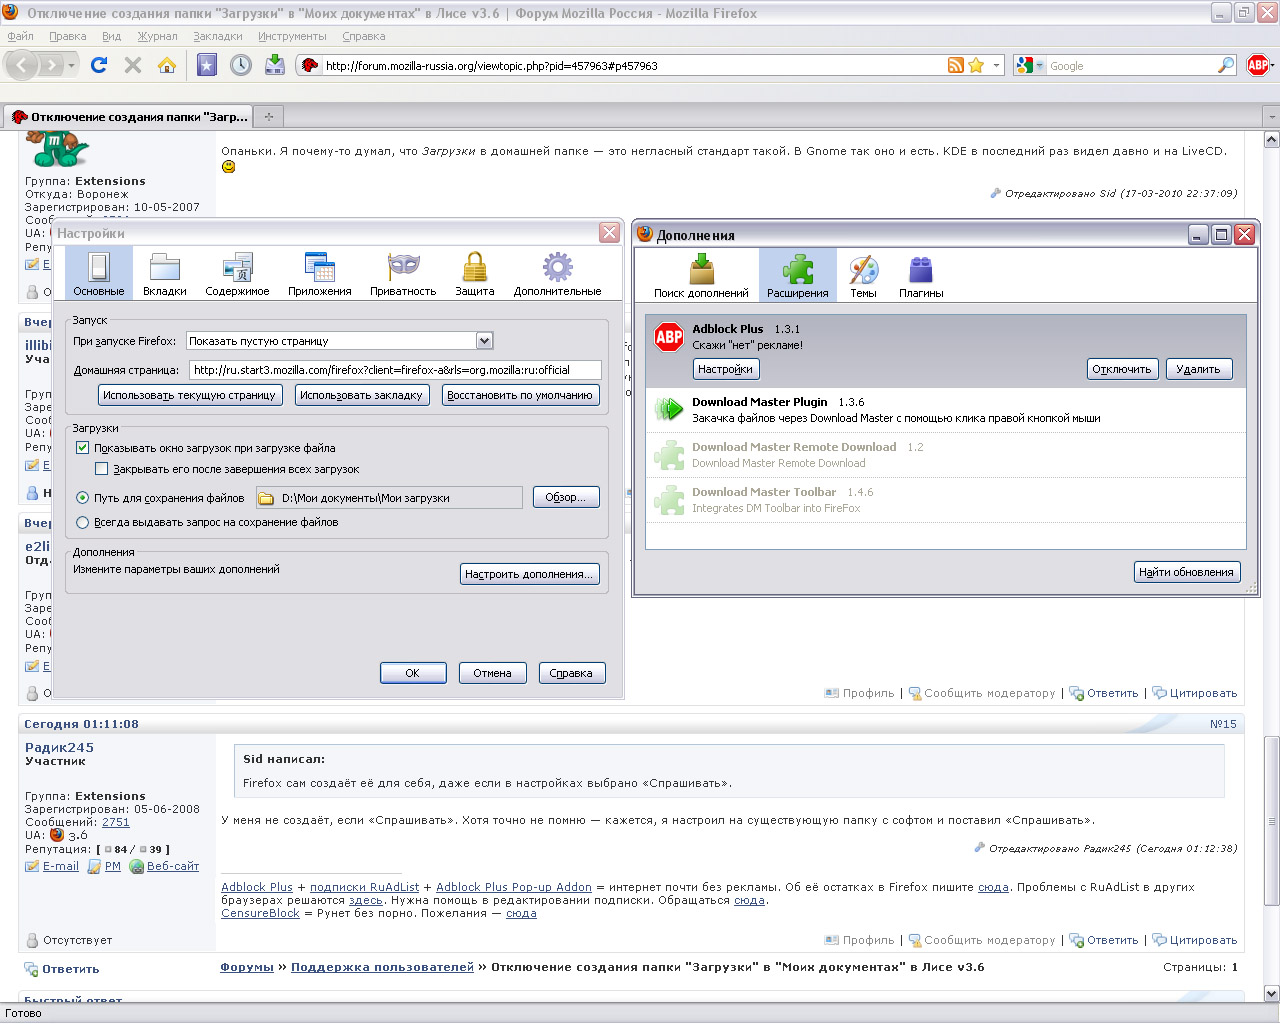Open the Журнал menu
The width and height of the screenshot is (1280, 1024).
coord(157,36)
